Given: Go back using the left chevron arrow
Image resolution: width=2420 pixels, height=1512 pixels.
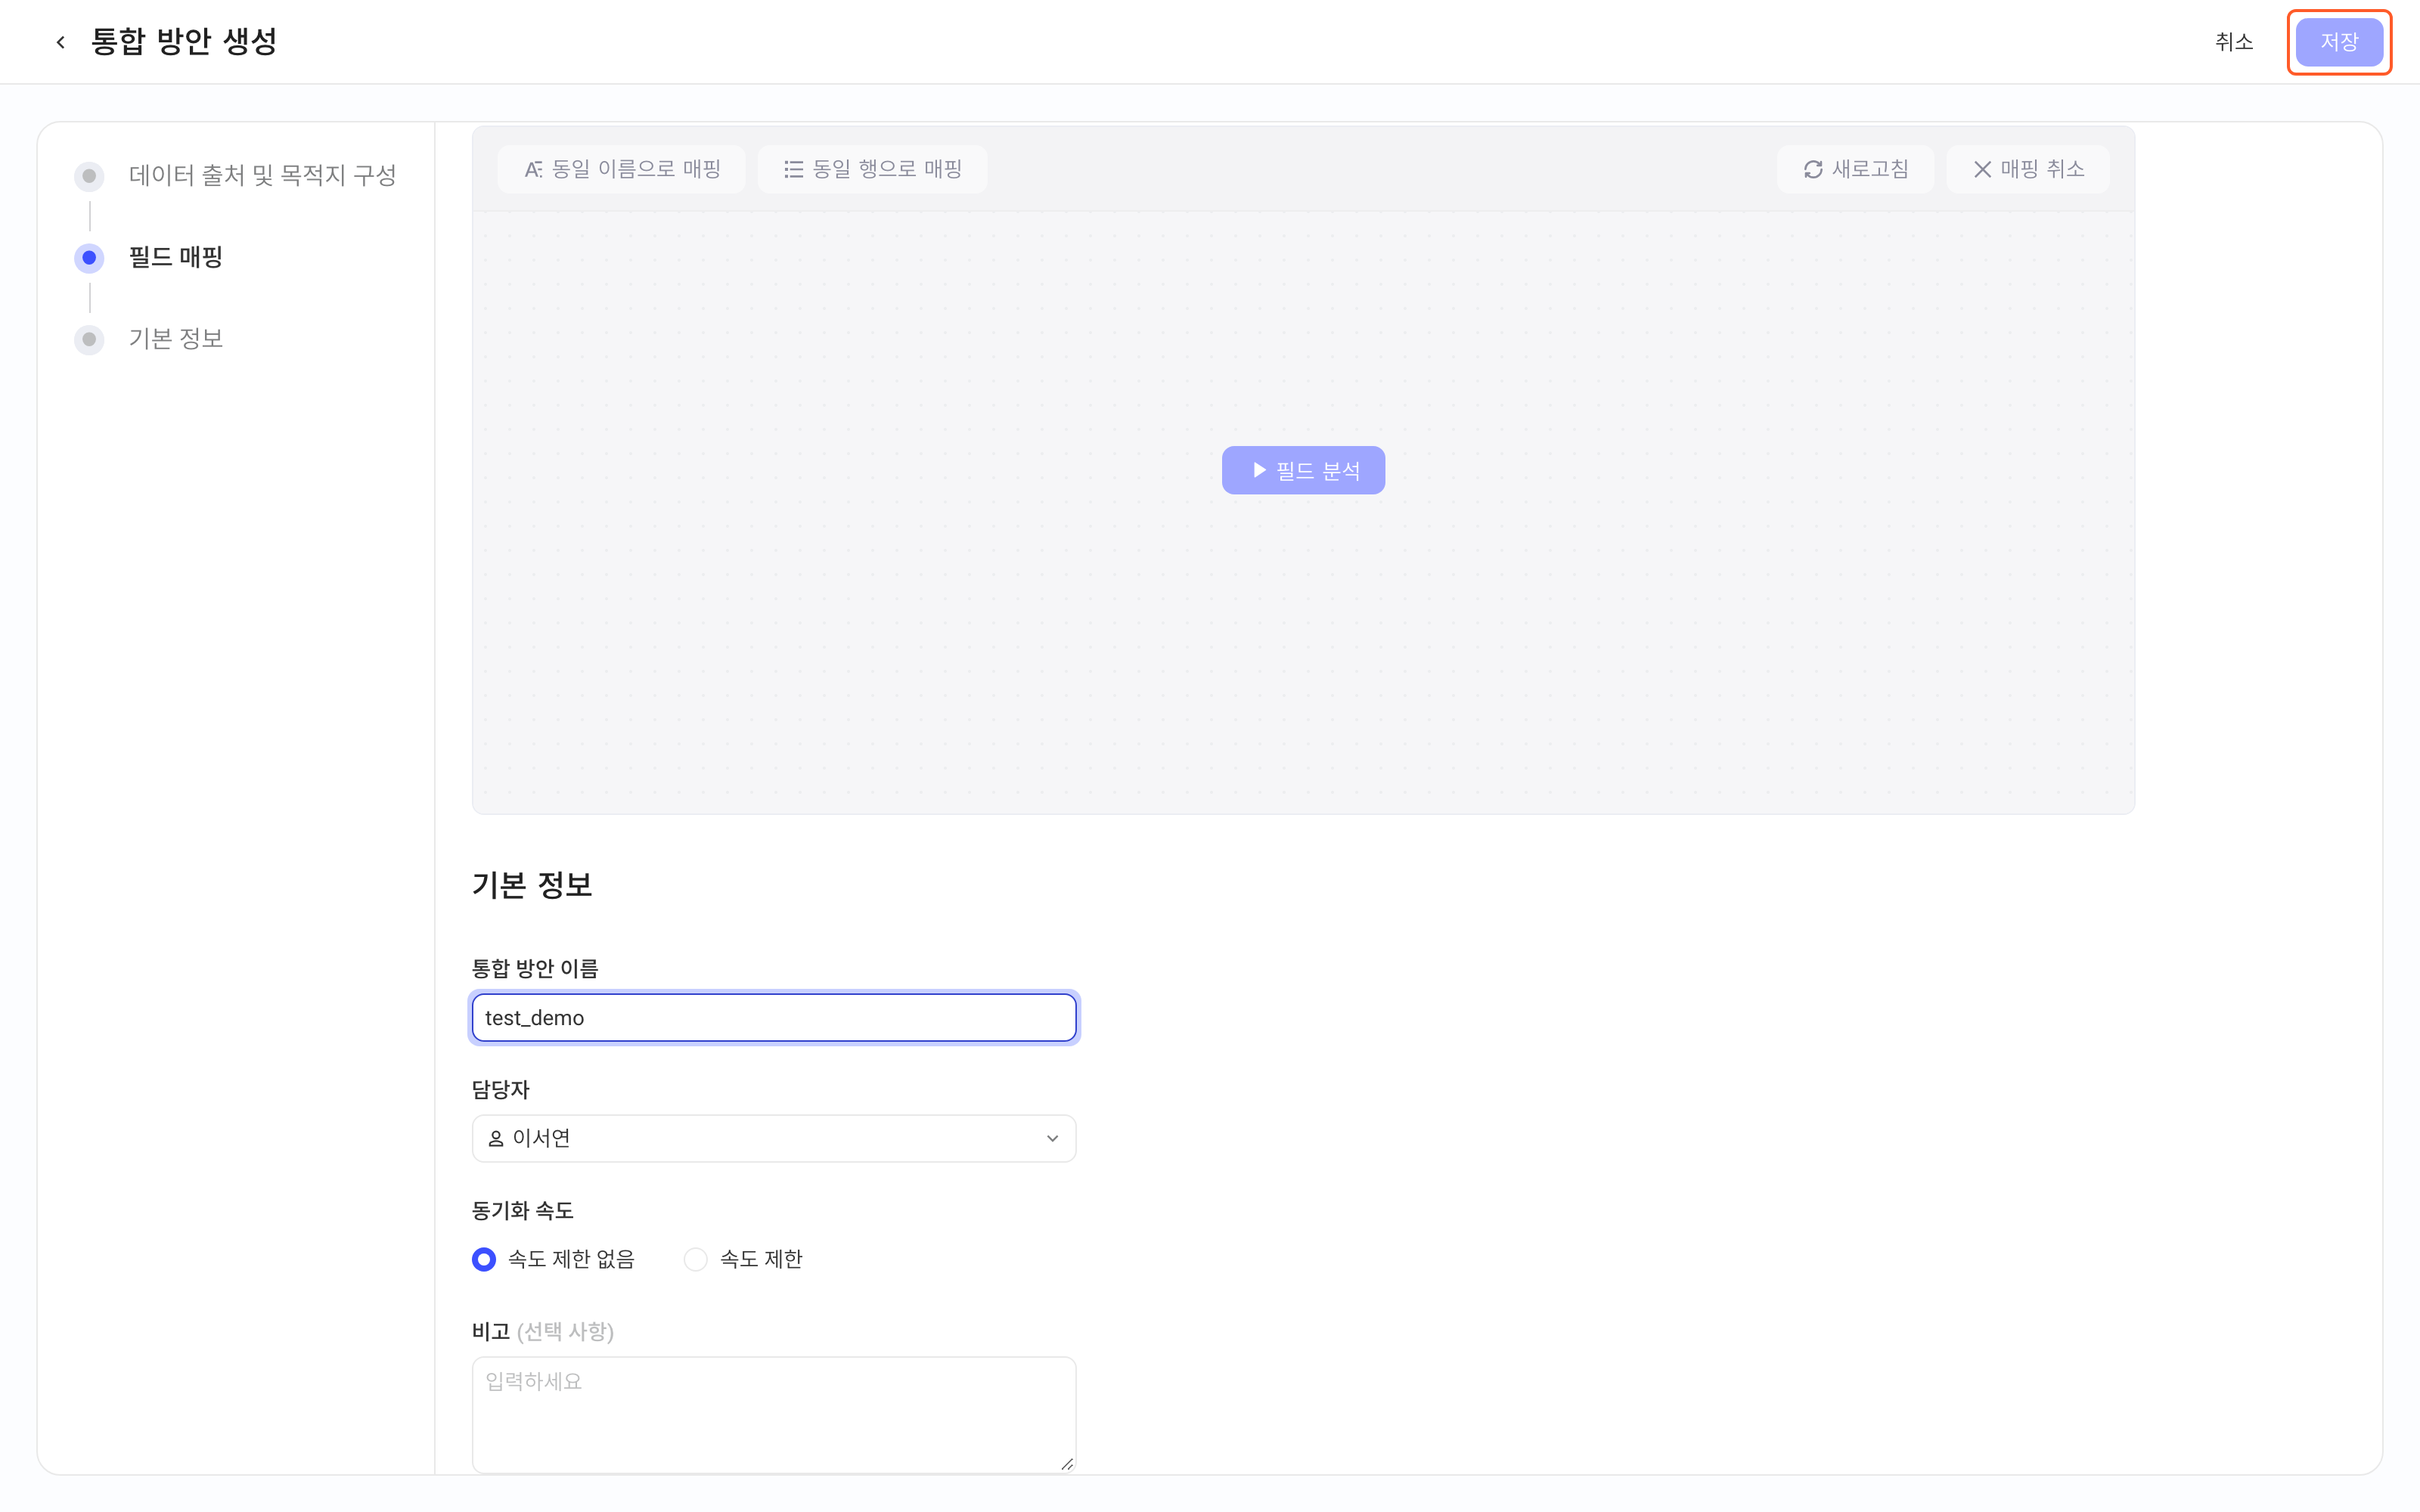Looking at the screenshot, I should [61, 42].
